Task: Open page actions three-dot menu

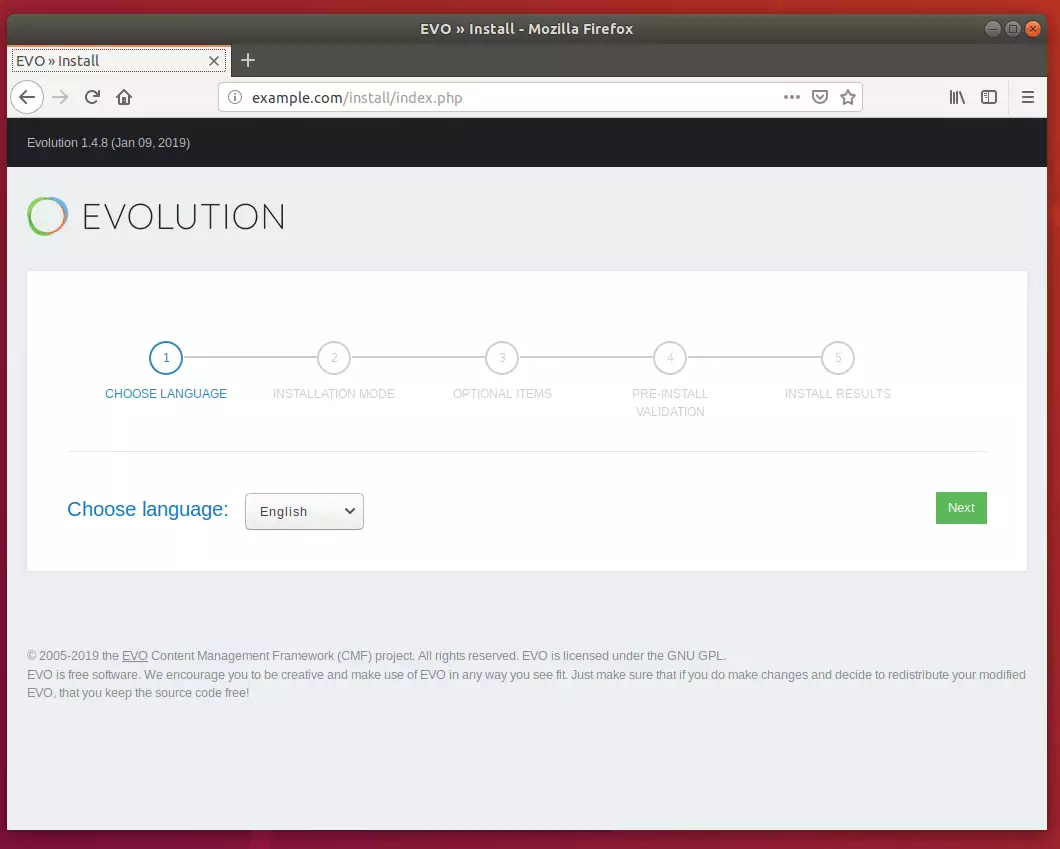Action: [x=792, y=97]
